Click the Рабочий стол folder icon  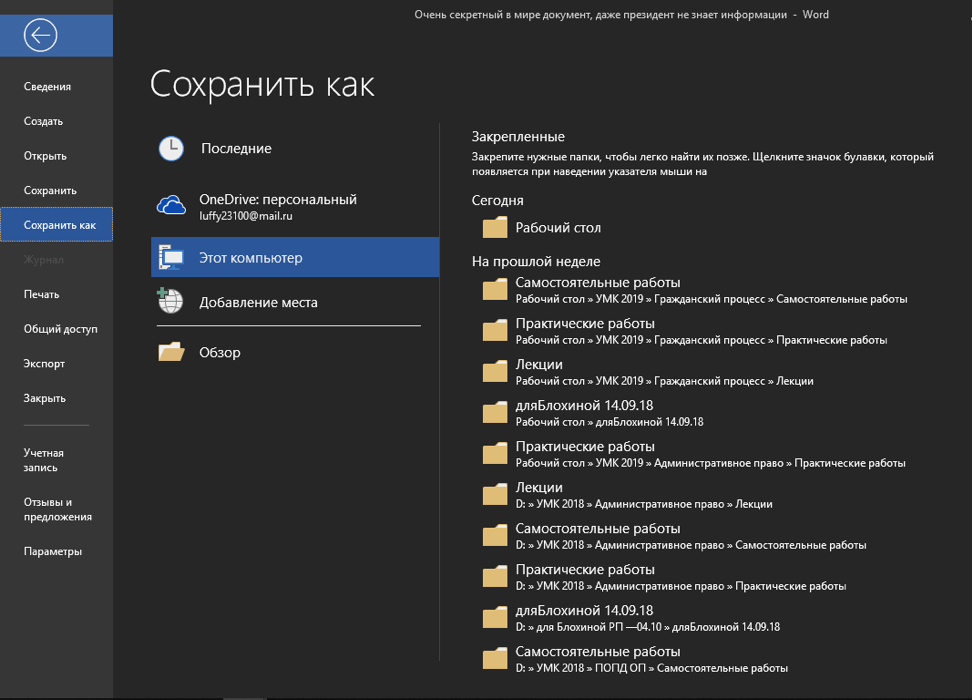click(495, 228)
